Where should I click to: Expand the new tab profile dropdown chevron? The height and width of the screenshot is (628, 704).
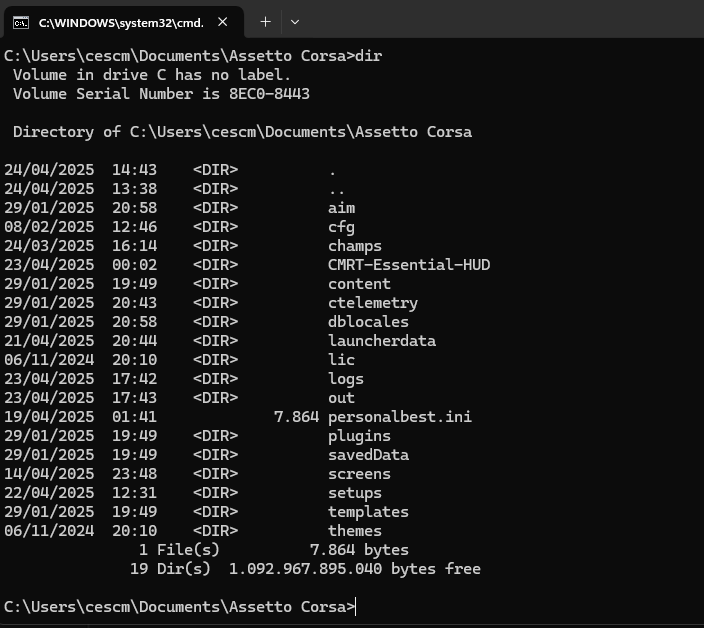[294, 22]
